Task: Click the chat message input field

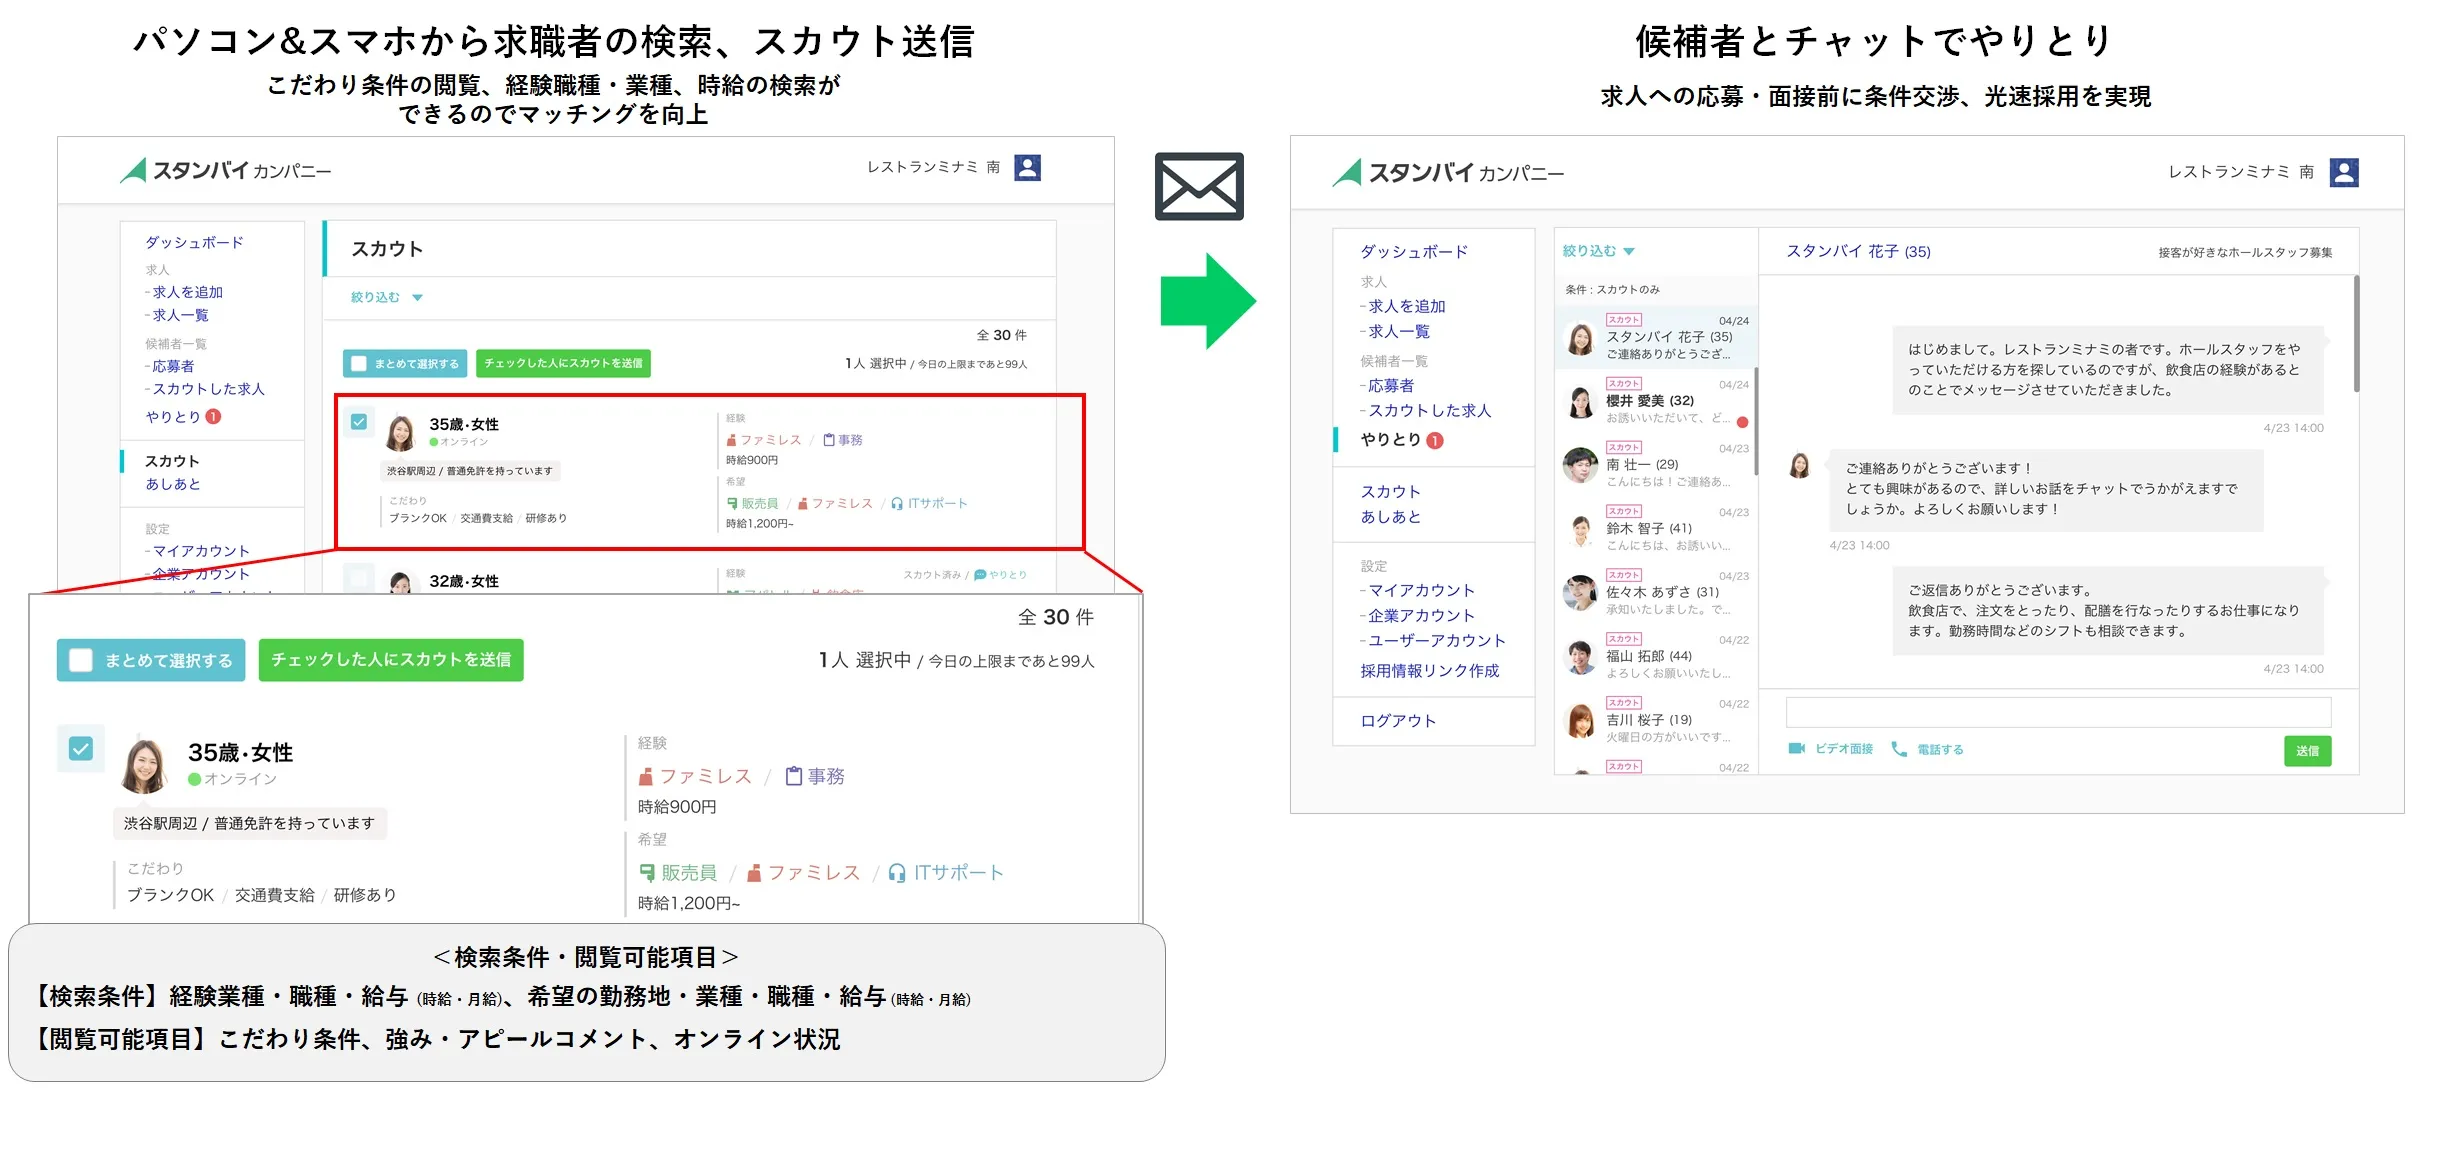Action: point(2057,712)
